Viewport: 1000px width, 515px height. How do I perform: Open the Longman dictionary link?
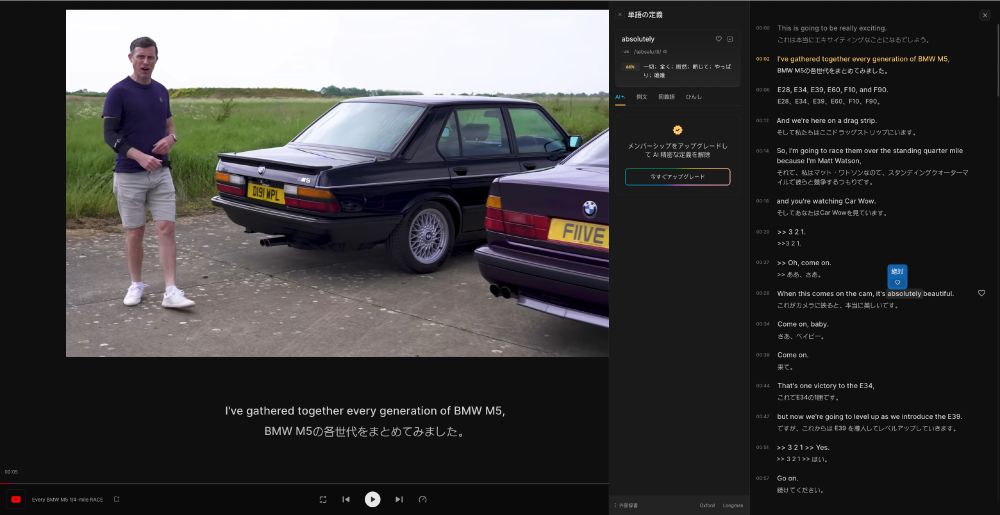click(x=733, y=505)
